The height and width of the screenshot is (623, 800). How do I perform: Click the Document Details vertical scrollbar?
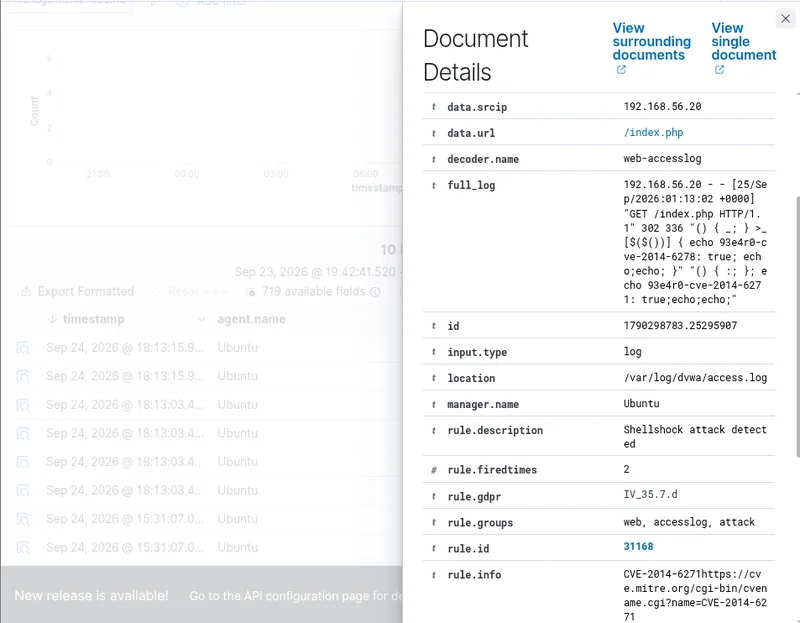point(797,327)
